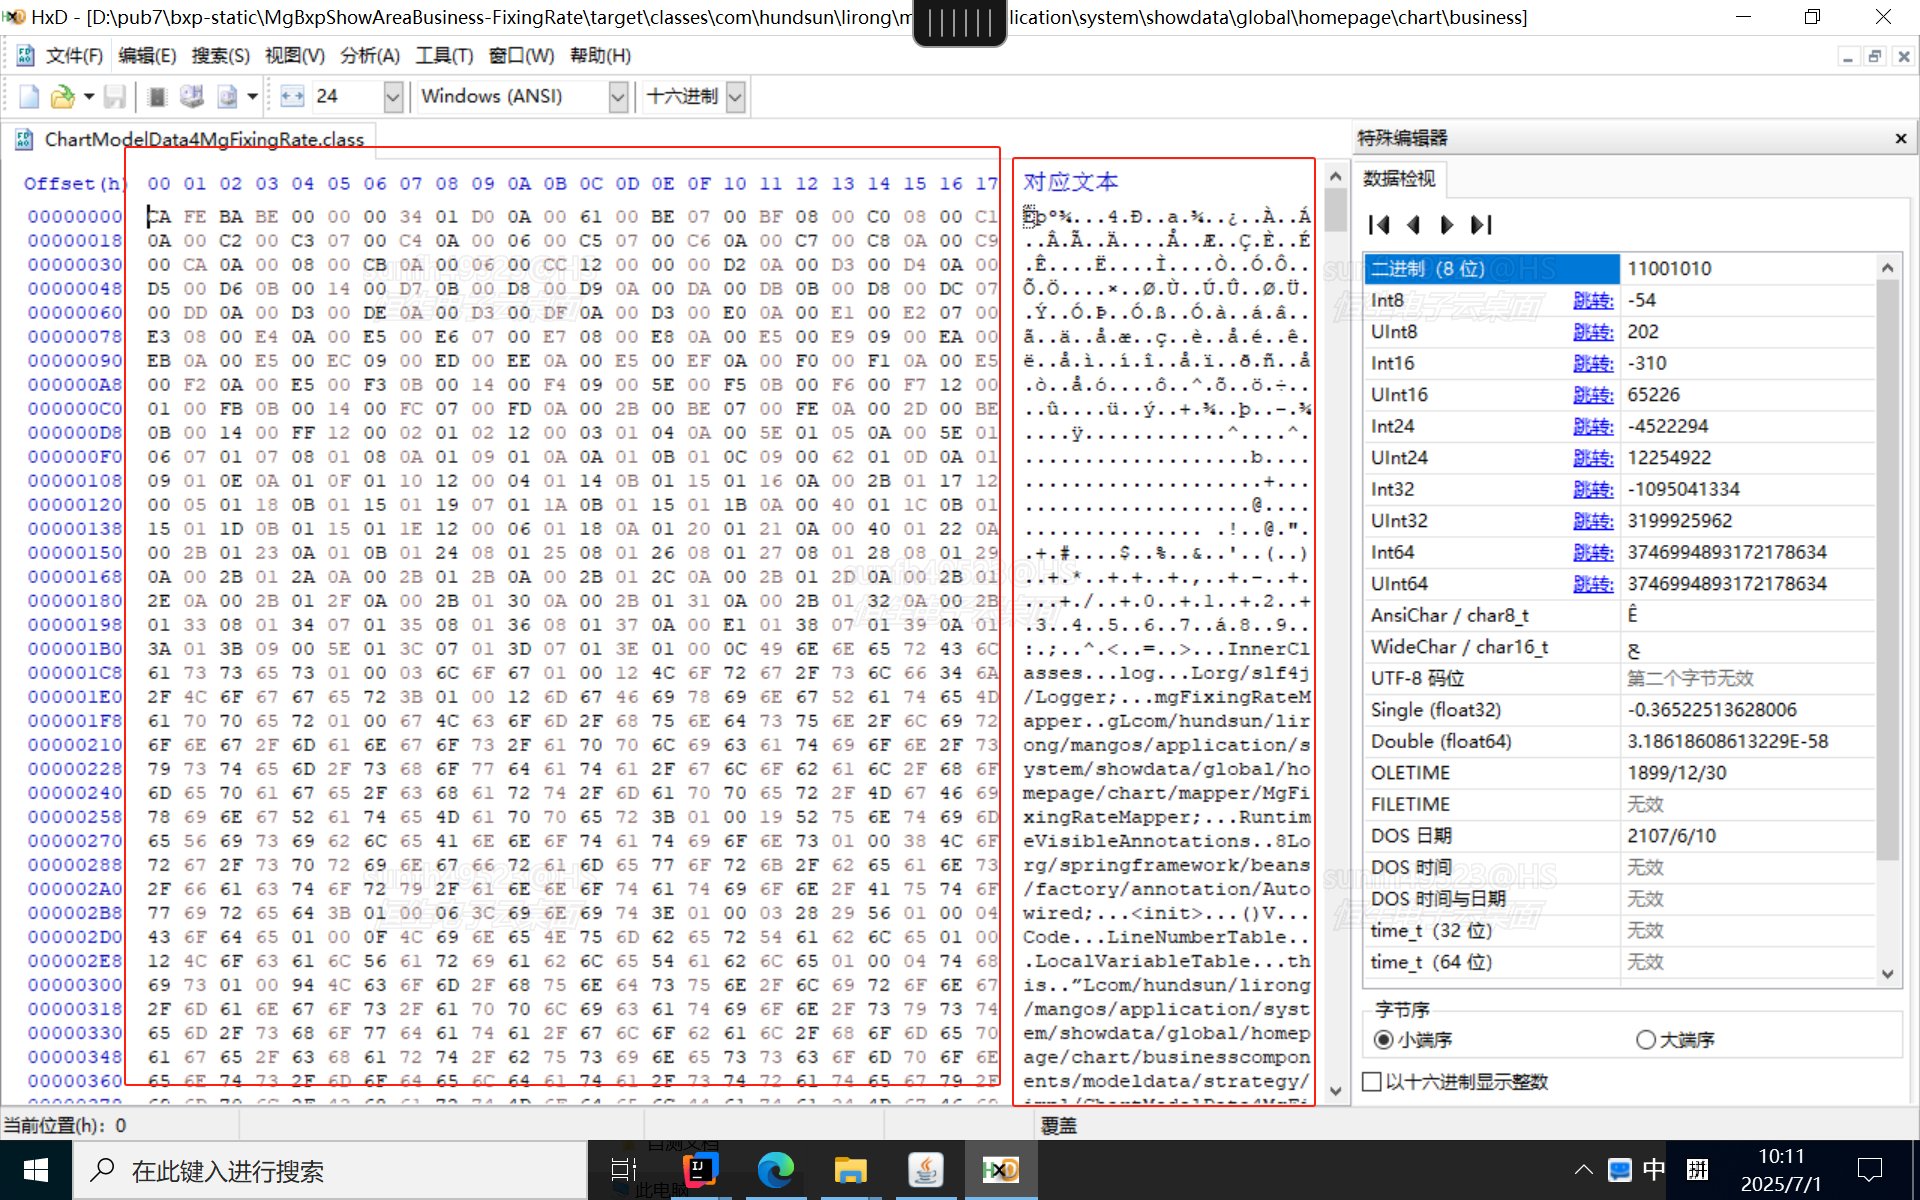Open Windows (ANSI) encoding dropdown

tap(618, 97)
